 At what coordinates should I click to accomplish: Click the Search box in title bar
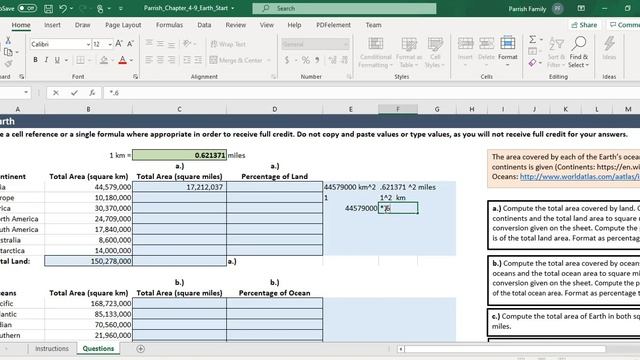point(344,8)
